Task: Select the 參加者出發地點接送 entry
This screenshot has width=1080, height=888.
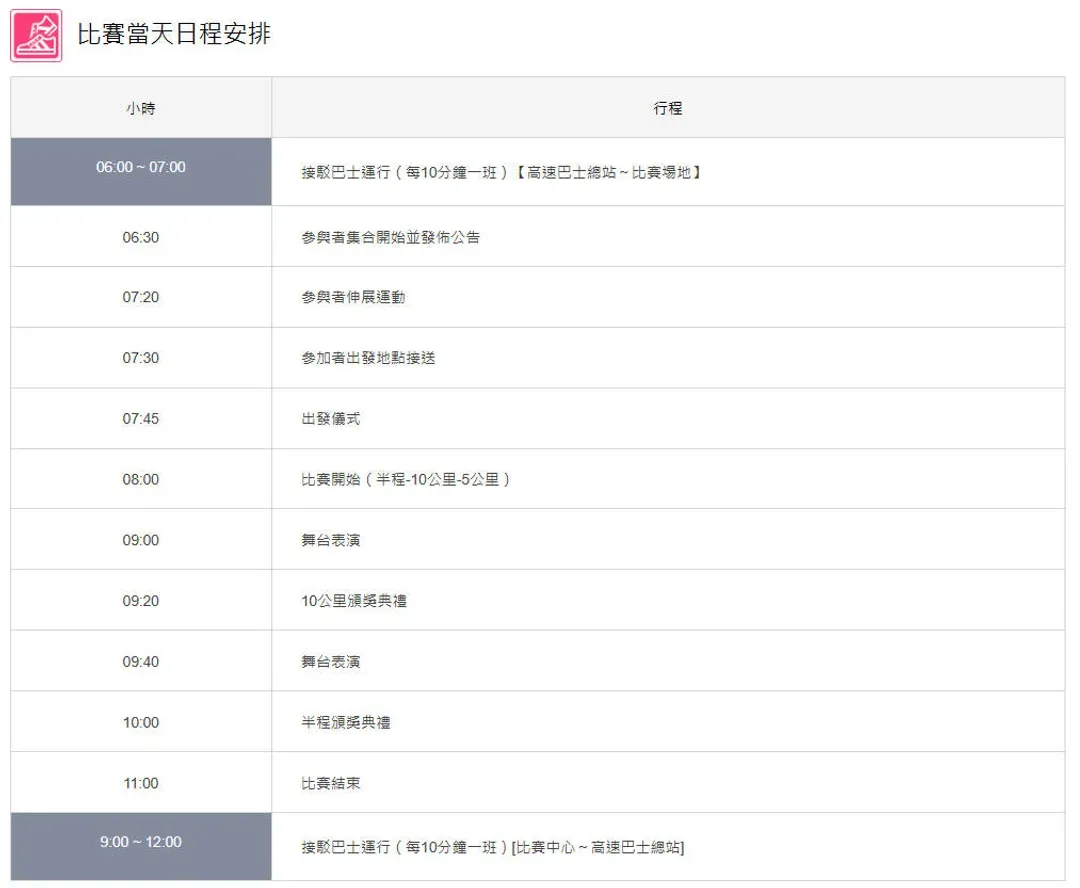Action: (x=368, y=358)
